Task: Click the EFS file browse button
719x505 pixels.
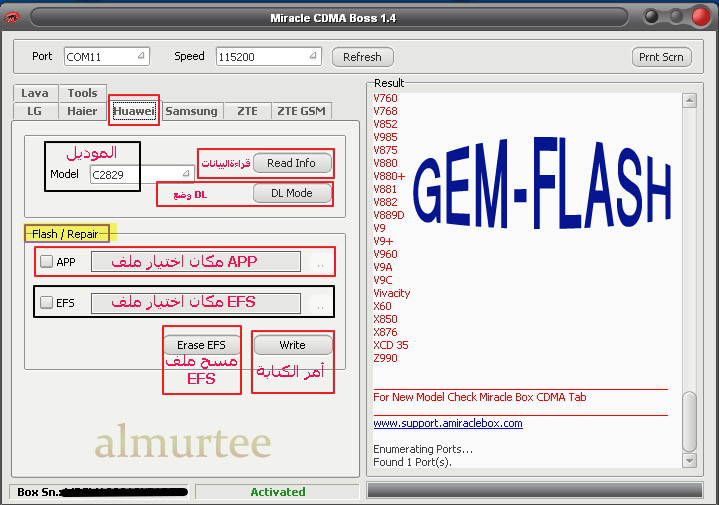Action: pos(320,306)
